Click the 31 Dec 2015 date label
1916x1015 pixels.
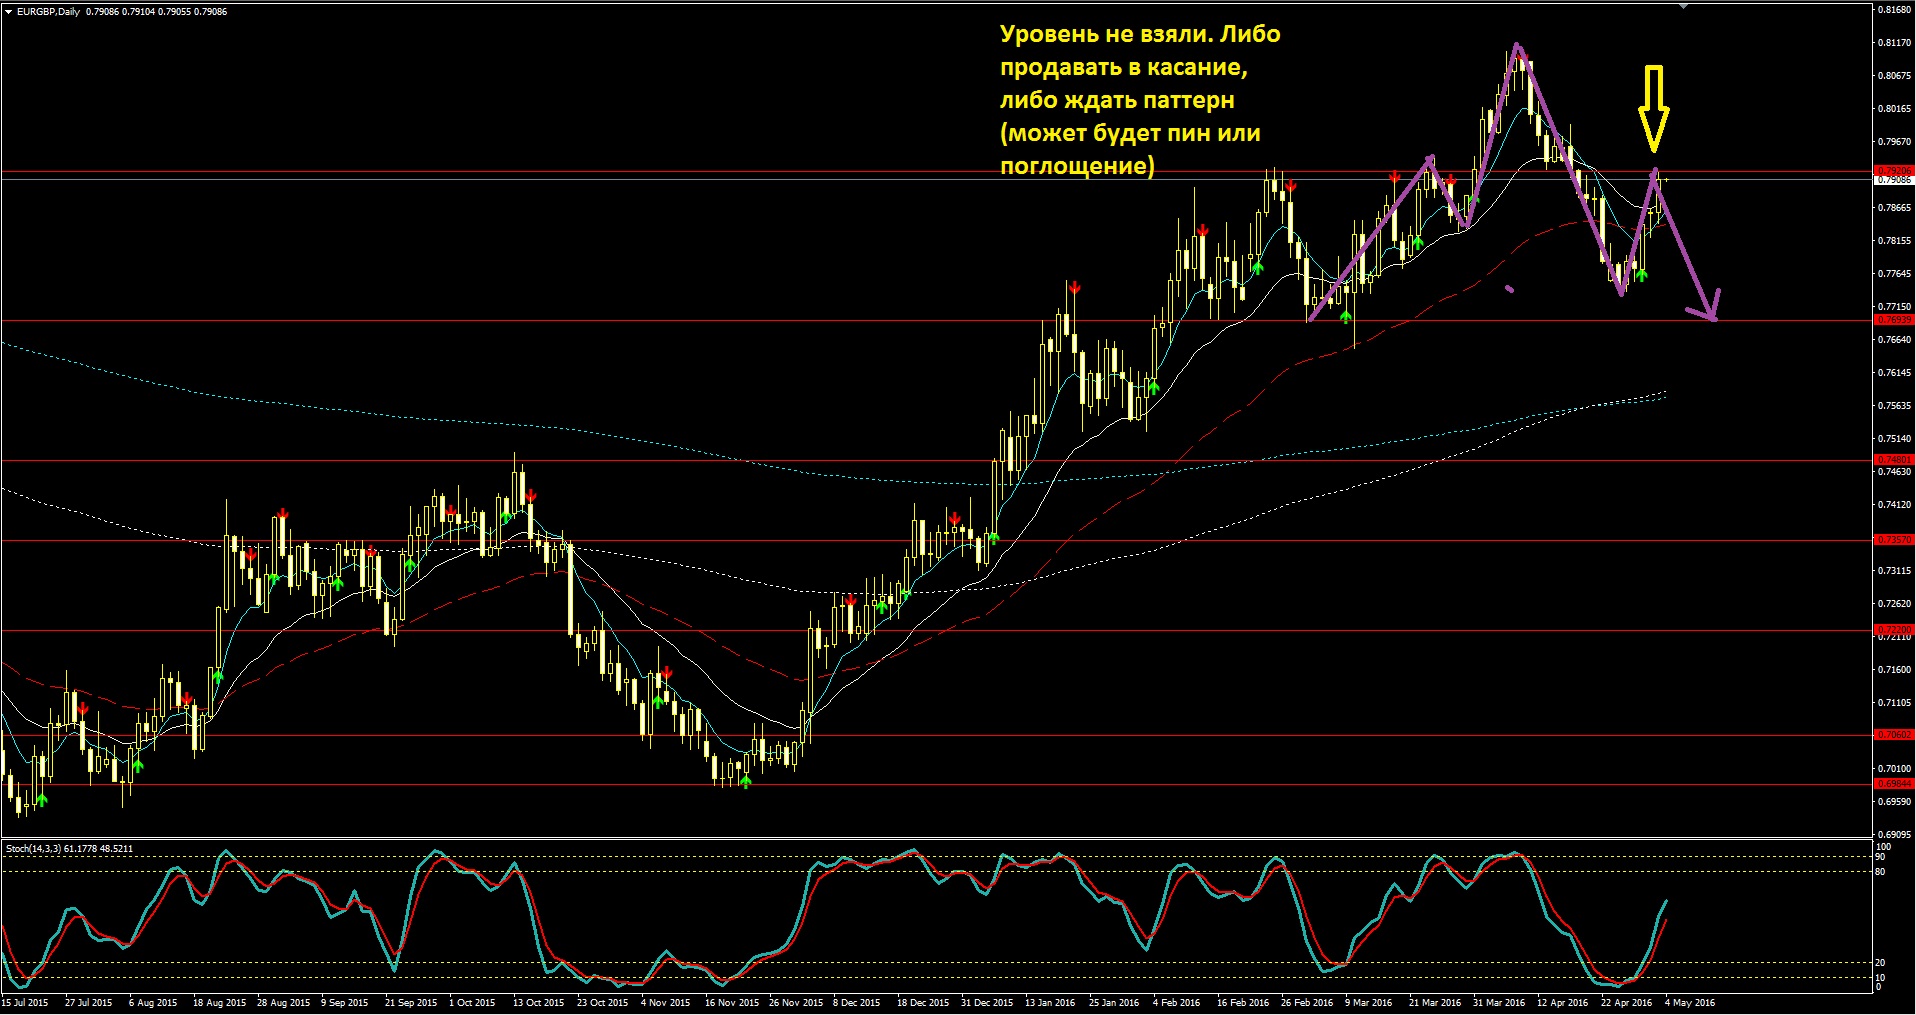pos(987,1002)
